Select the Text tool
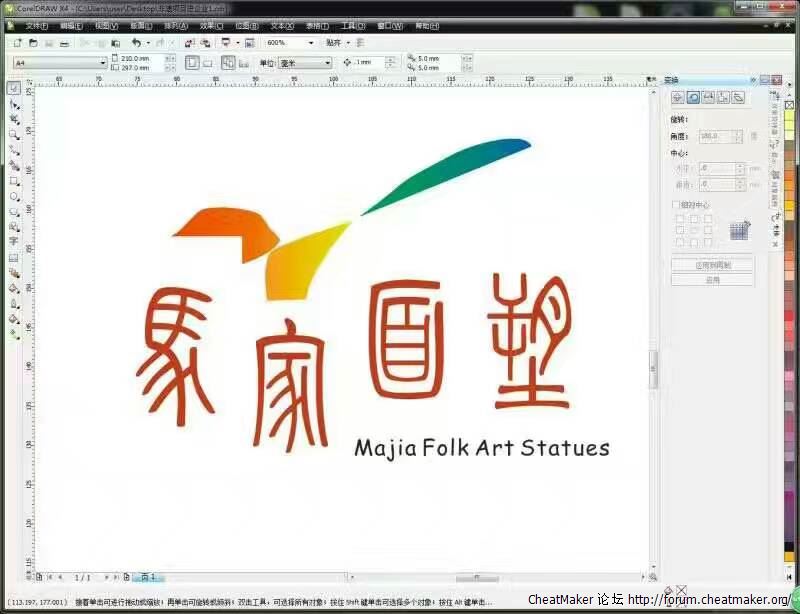800x614 pixels. click(x=14, y=241)
